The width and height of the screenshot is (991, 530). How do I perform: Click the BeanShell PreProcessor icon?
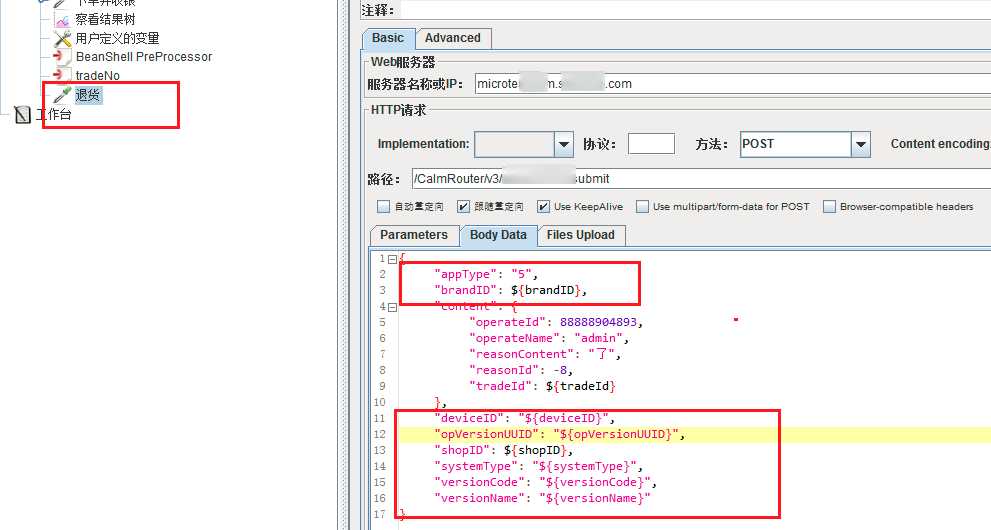click(x=62, y=57)
